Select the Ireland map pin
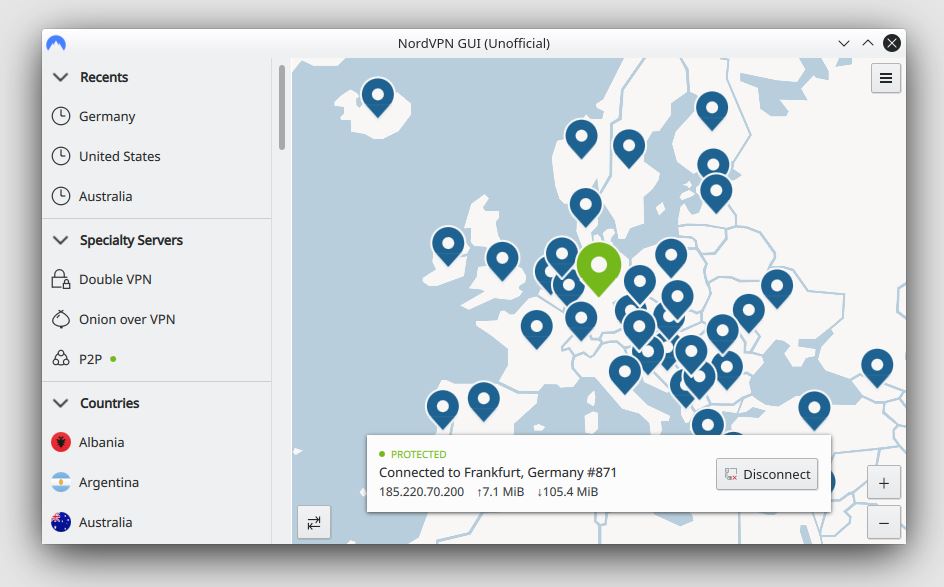This screenshot has height=587, width=944. 448,246
